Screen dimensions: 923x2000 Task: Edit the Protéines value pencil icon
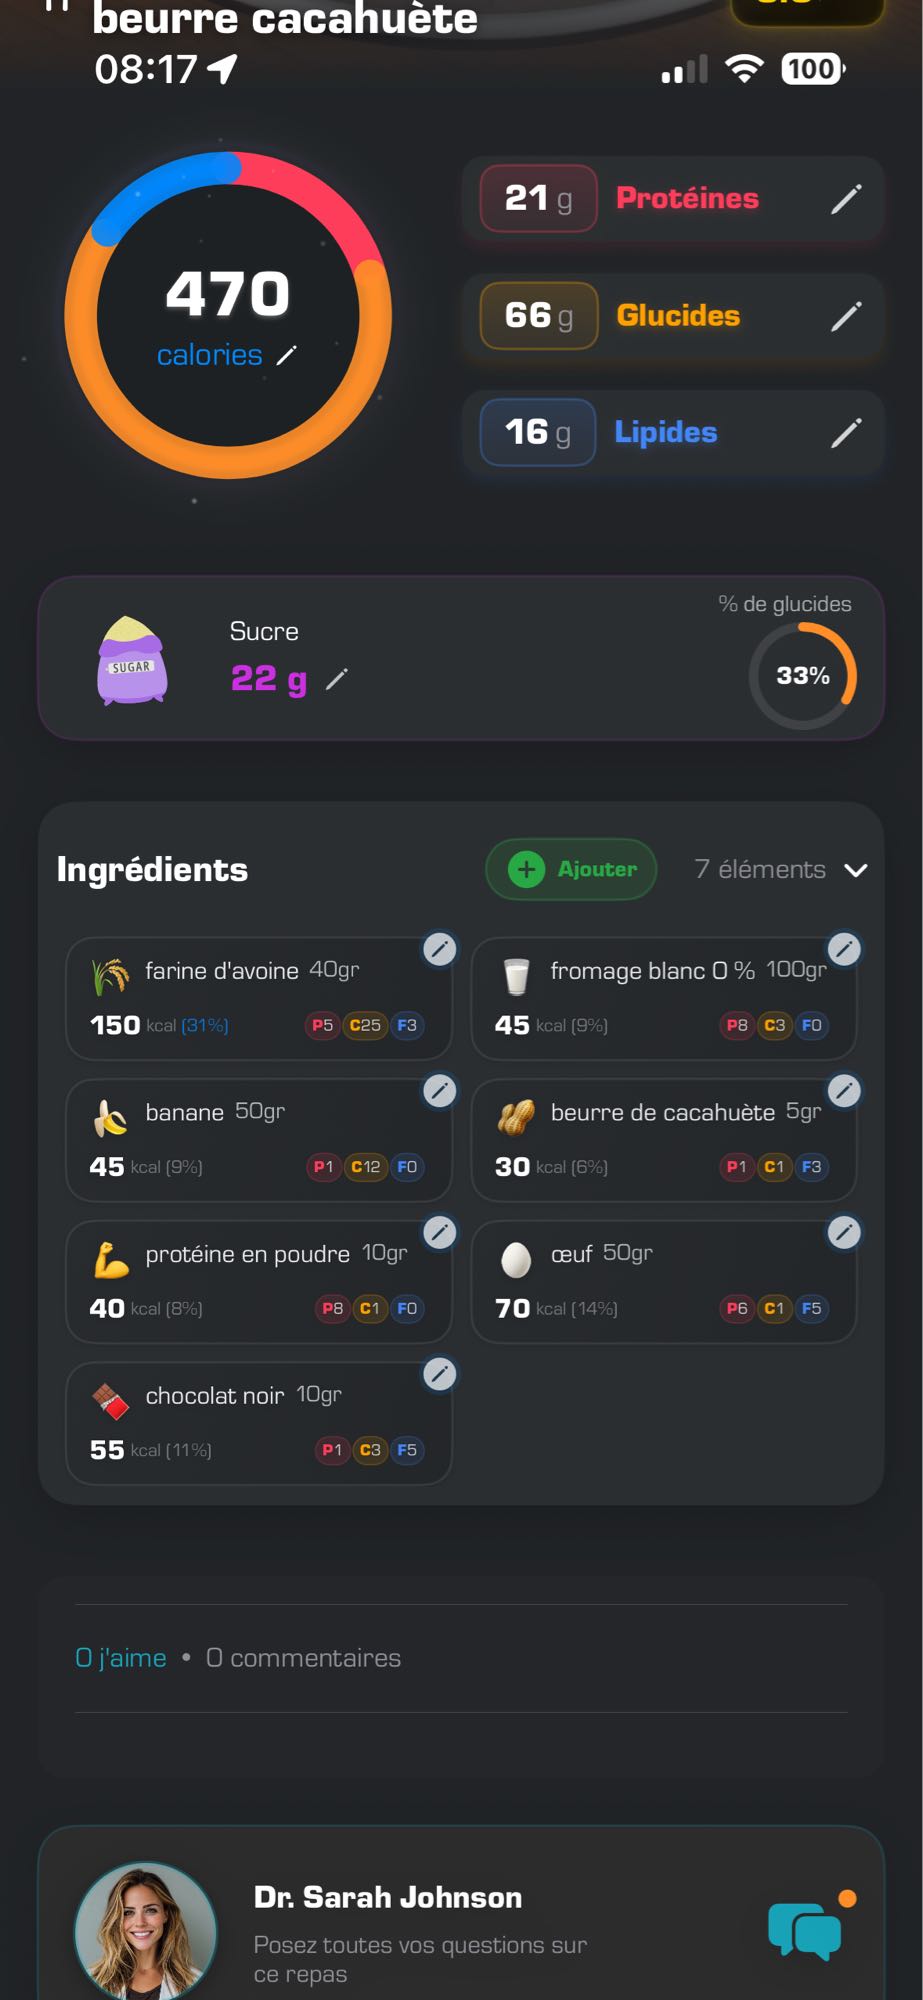point(846,199)
